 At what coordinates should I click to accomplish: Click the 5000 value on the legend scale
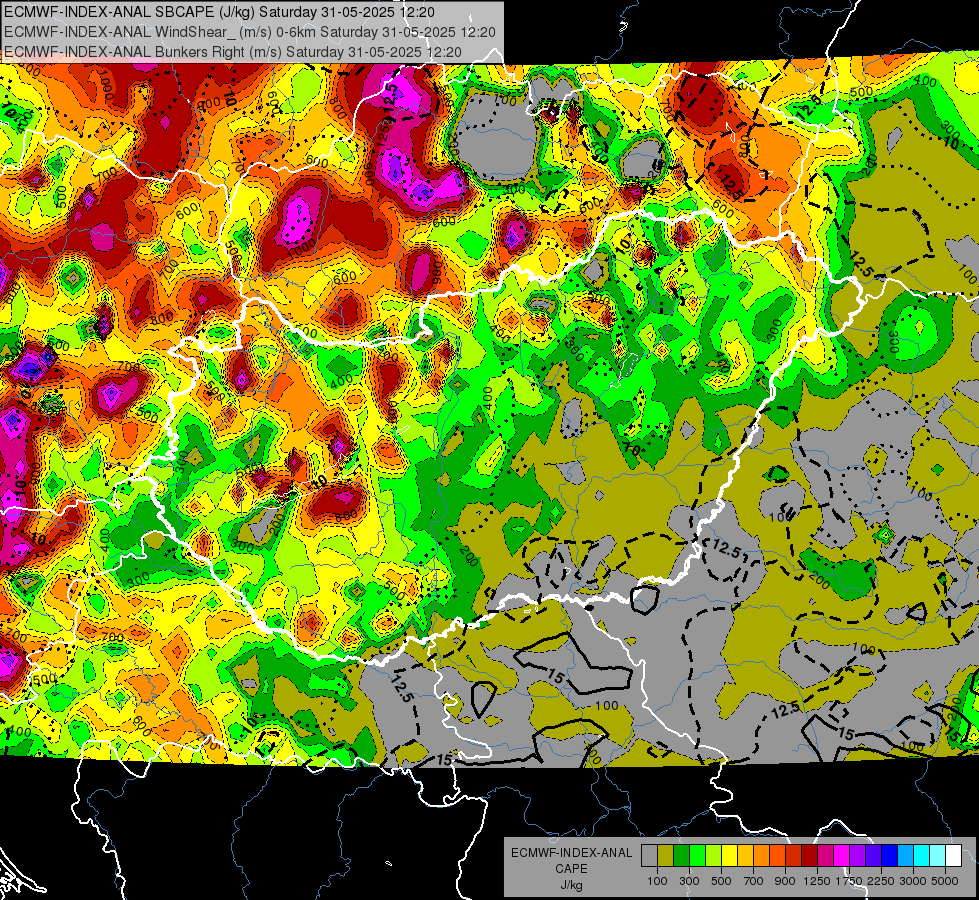coord(945,881)
